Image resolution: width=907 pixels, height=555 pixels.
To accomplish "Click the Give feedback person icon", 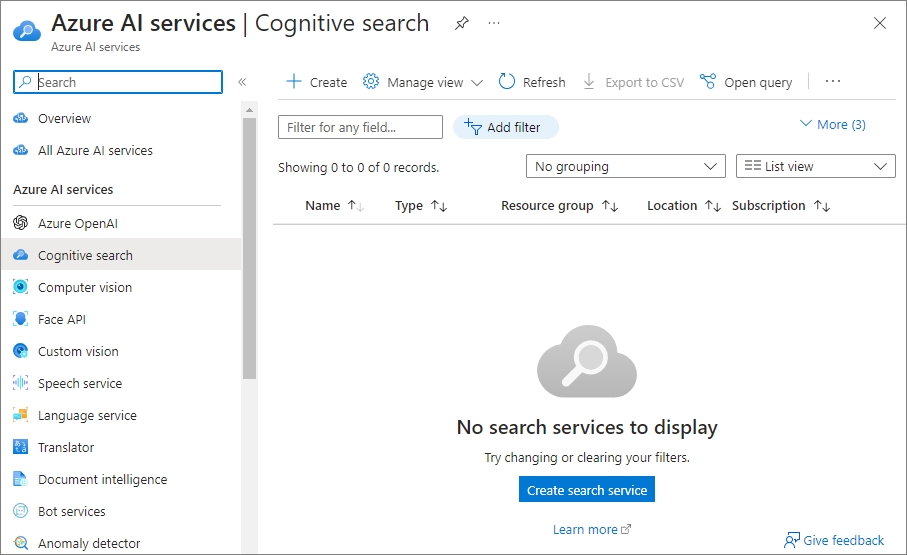I will pyautogui.click(x=792, y=540).
